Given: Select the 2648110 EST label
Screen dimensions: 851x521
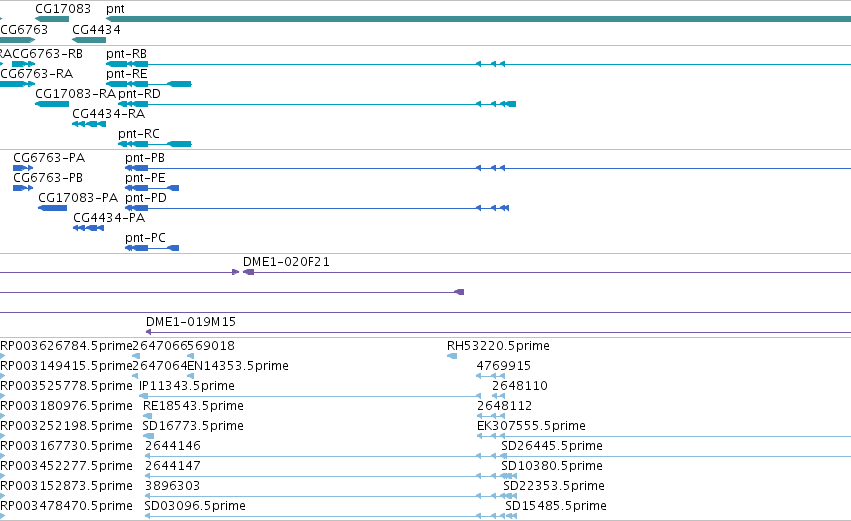Looking at the screenshot, I should tap(520, 386).
